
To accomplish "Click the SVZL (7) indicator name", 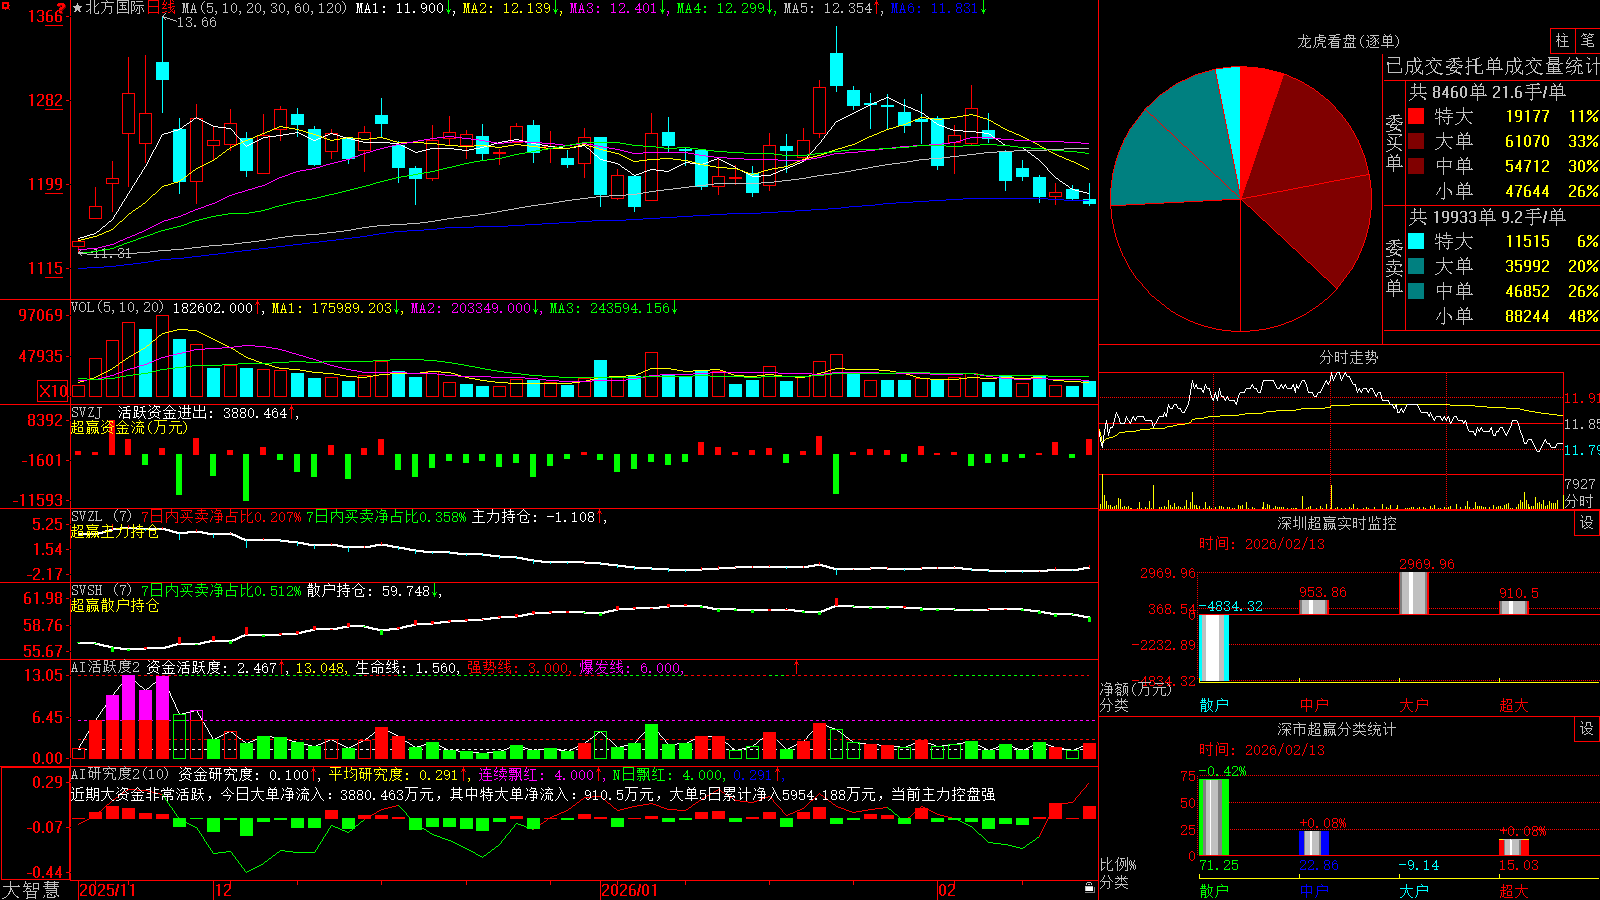I will click(101, 517).
